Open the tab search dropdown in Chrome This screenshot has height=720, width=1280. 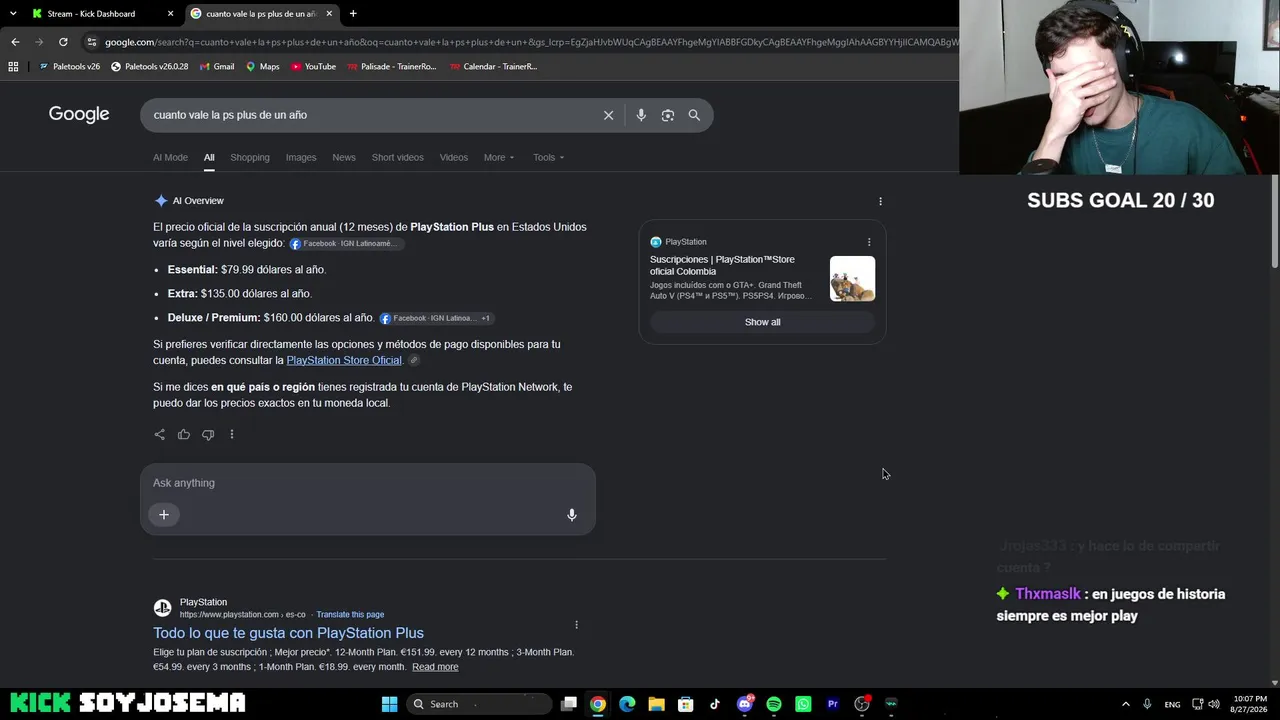point(12,14)
